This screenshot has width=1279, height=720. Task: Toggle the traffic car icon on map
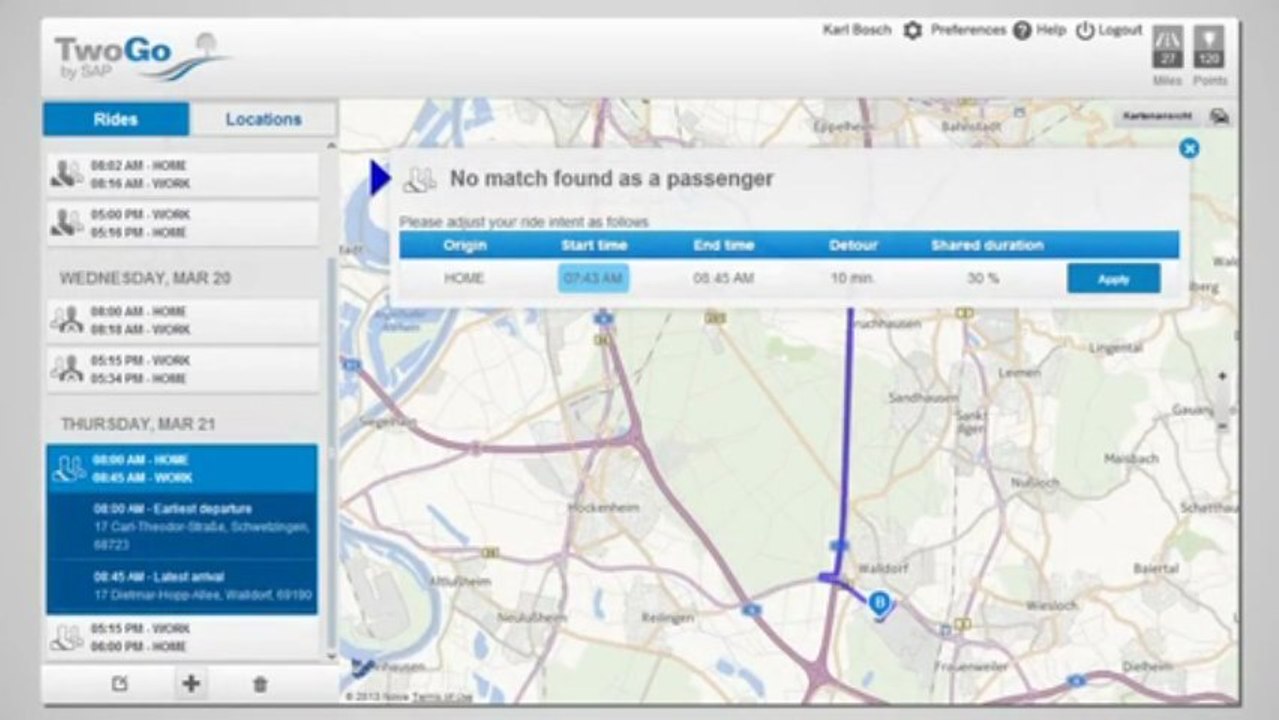point(1219,116)
